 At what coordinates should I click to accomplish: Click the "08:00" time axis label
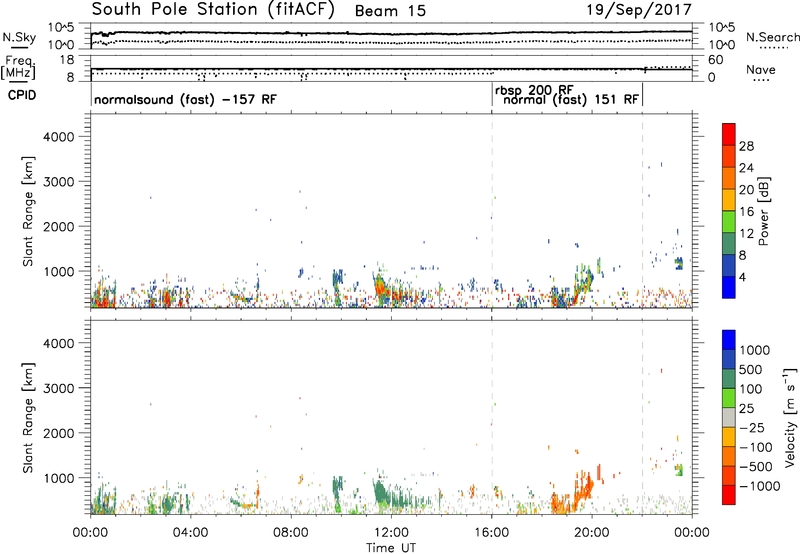tap(291, 533)
